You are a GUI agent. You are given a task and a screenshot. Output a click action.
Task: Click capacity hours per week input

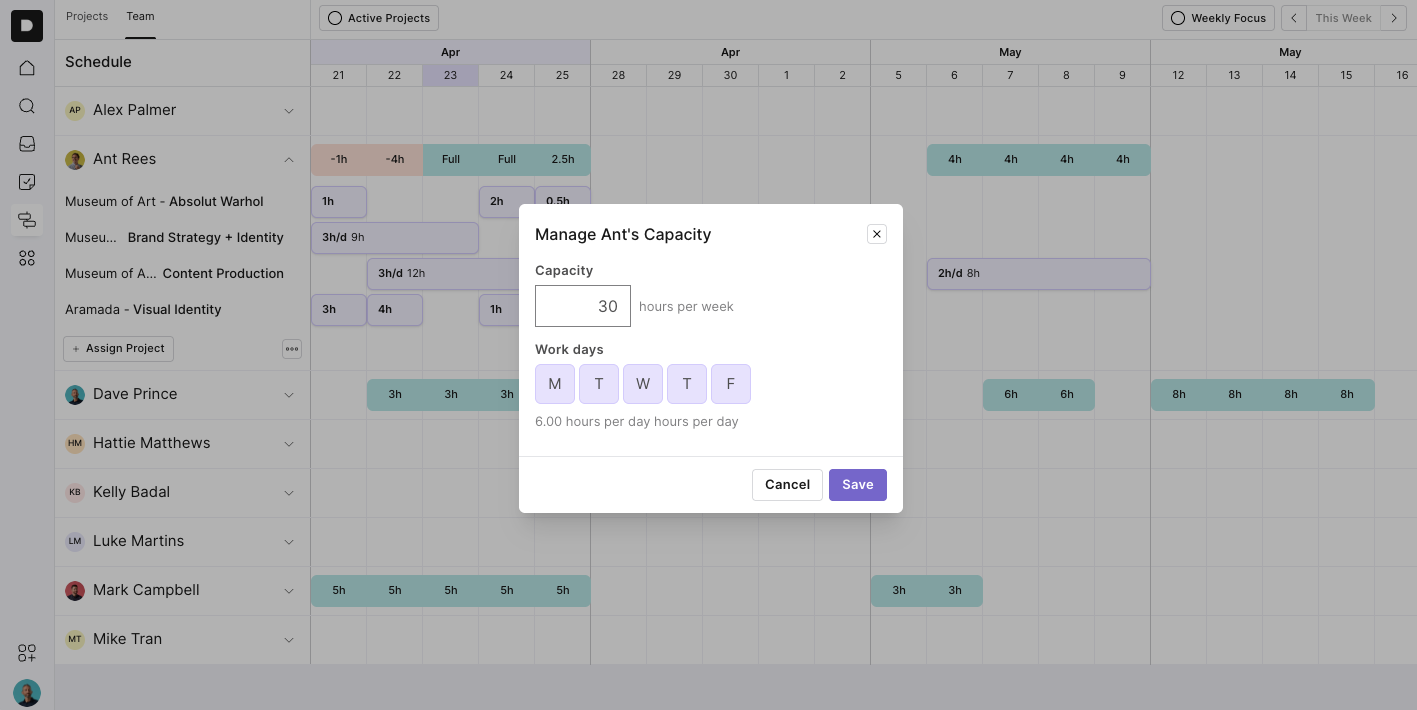(583, 306)
